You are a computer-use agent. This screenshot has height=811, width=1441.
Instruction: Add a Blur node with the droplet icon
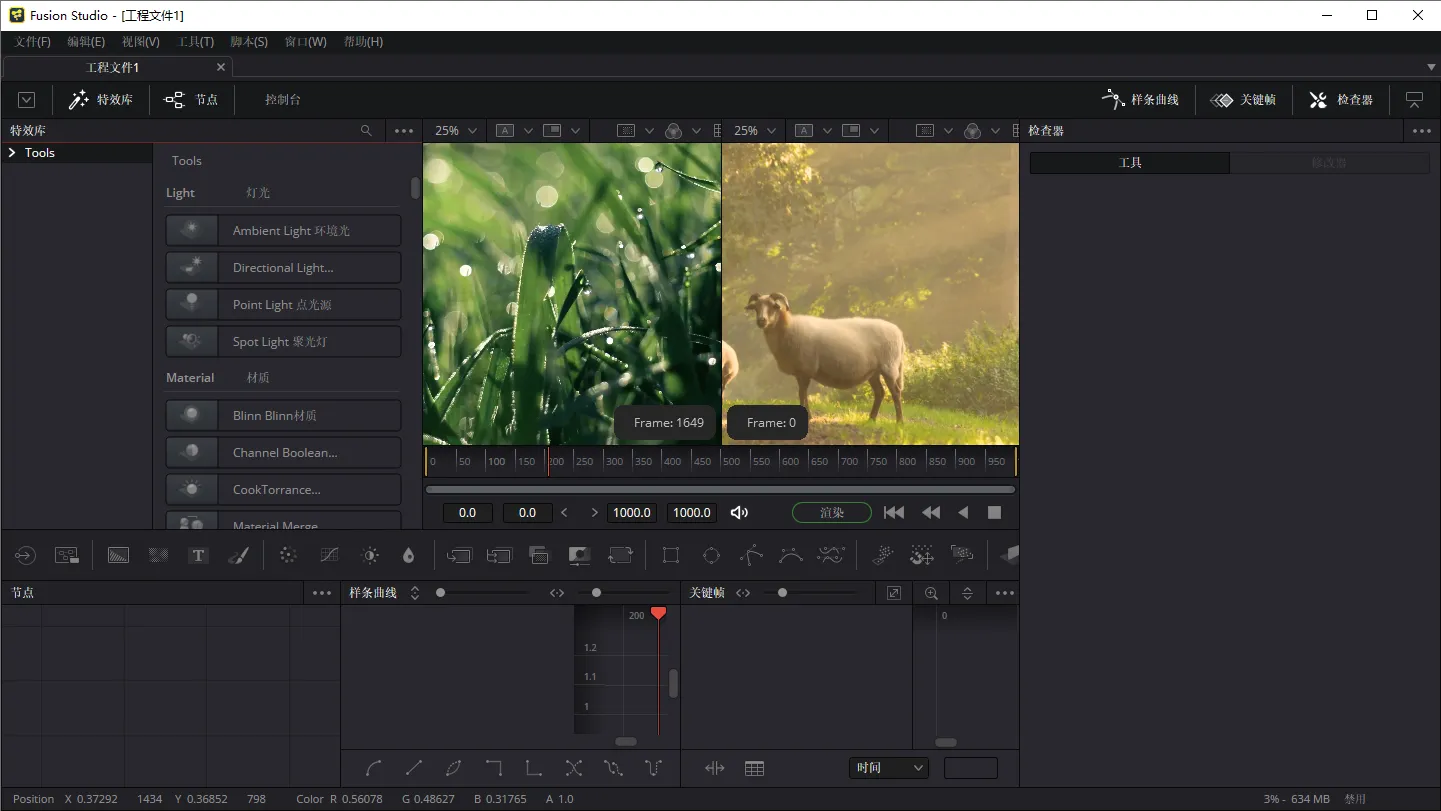tap(408, 555)
